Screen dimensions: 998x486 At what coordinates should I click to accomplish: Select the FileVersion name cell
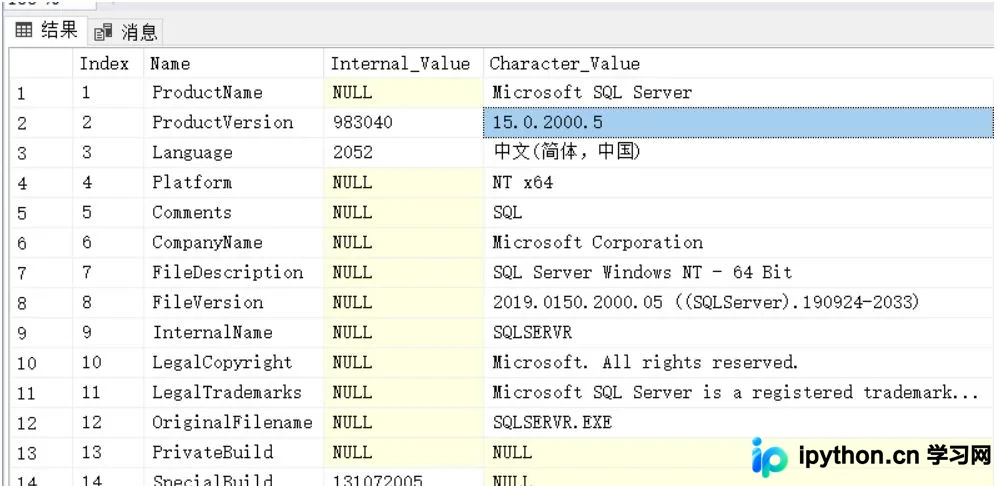234,302
